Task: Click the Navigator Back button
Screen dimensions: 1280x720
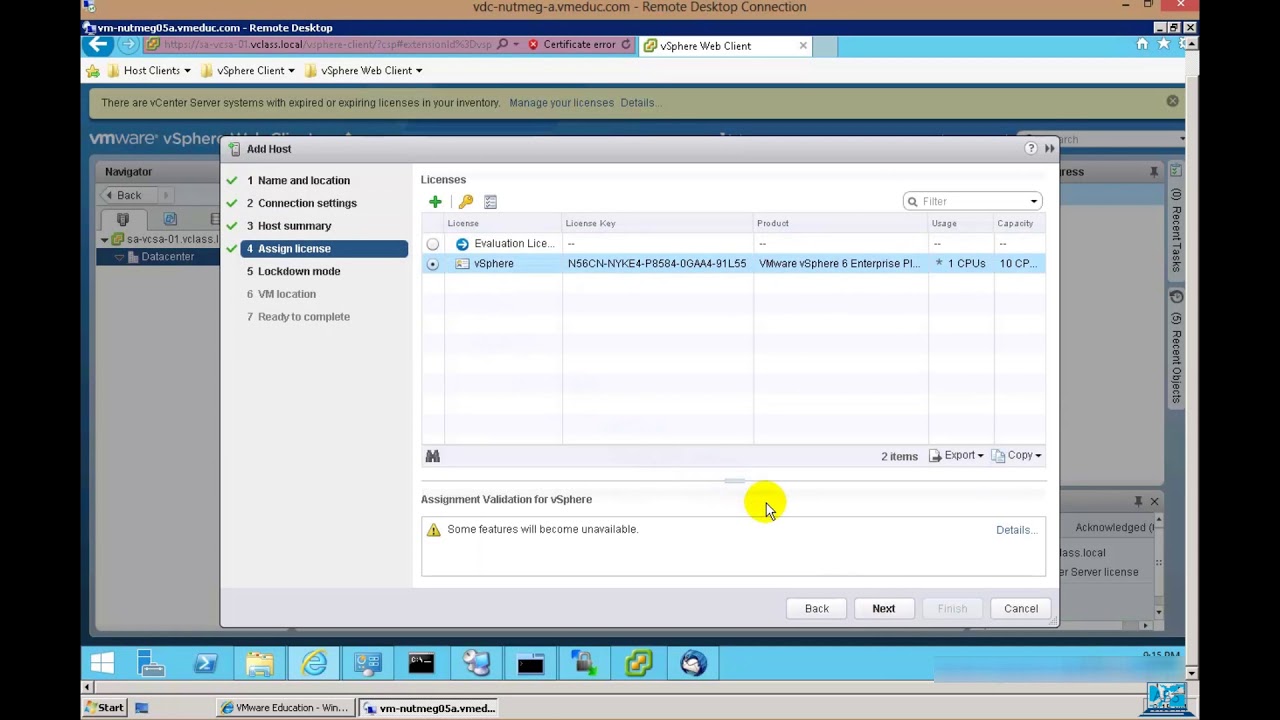Action: point(124,195)
